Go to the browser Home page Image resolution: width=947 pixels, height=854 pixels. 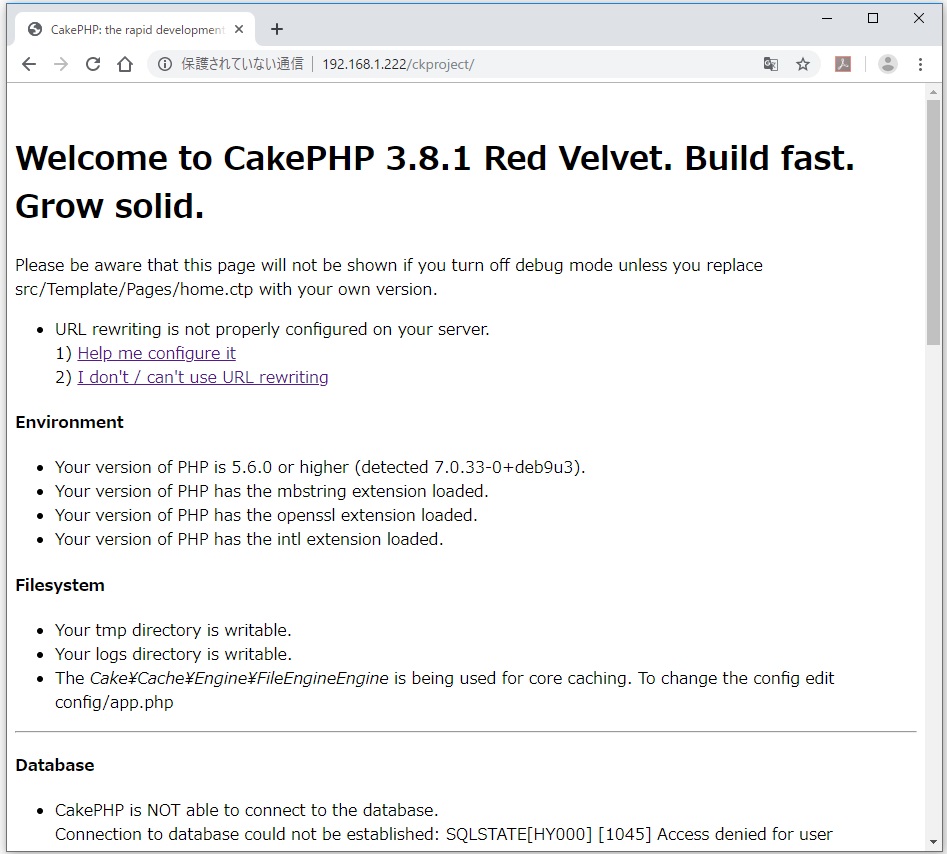click(x=125, y=64)
